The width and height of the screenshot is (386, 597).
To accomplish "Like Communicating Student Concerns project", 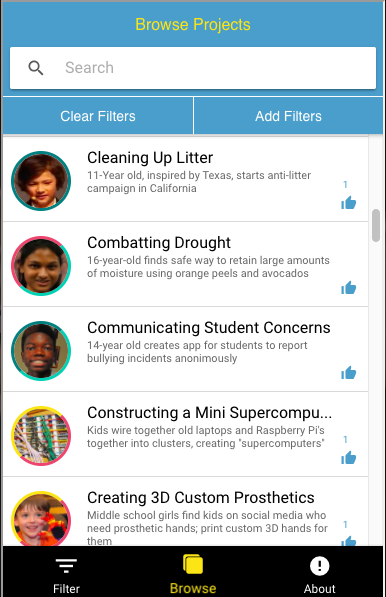I will point(348,372).
